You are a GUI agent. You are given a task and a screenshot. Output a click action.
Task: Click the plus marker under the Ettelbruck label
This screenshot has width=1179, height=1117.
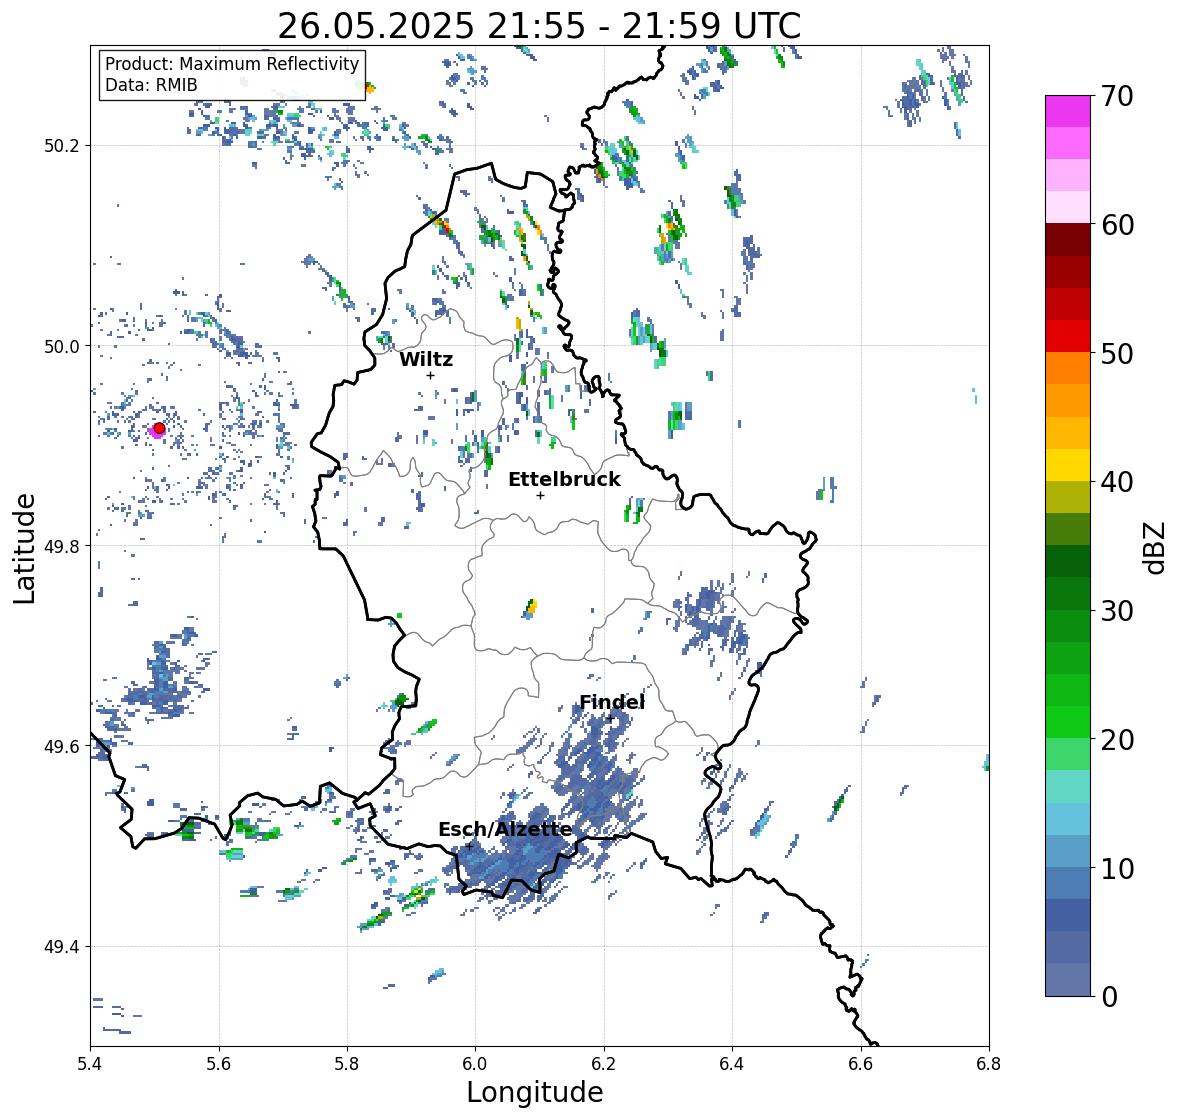tap(541, 495)
